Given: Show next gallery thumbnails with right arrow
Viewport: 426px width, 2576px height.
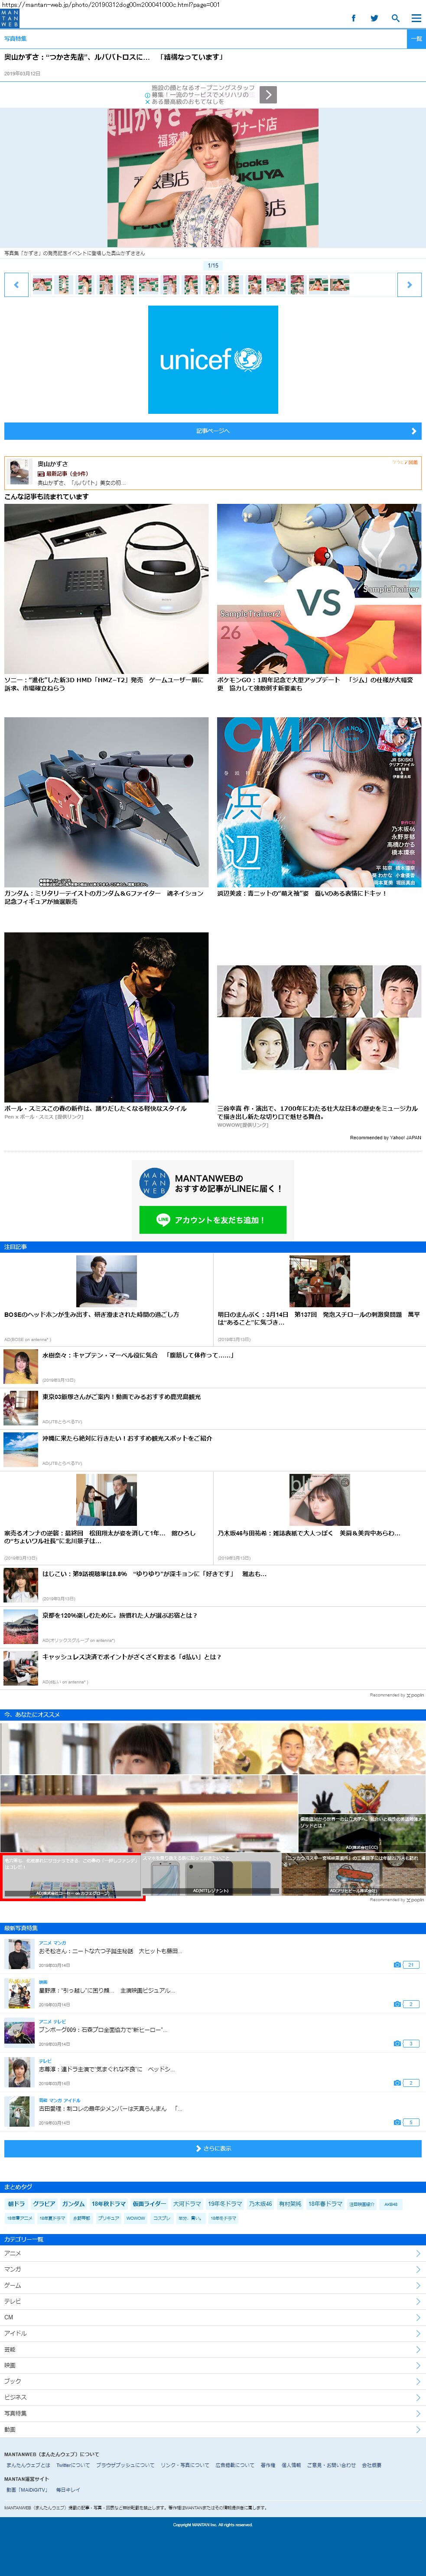Looking at the screenshot, I should (x=409, y=285).
